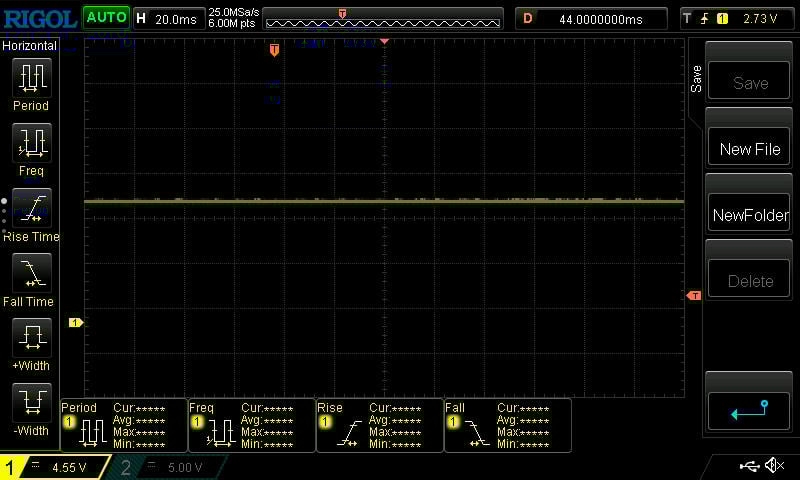Open the horizontal timebase 20.0ms field
The height and width of the screenshot is (480, 800).
(x=169, y=19)
